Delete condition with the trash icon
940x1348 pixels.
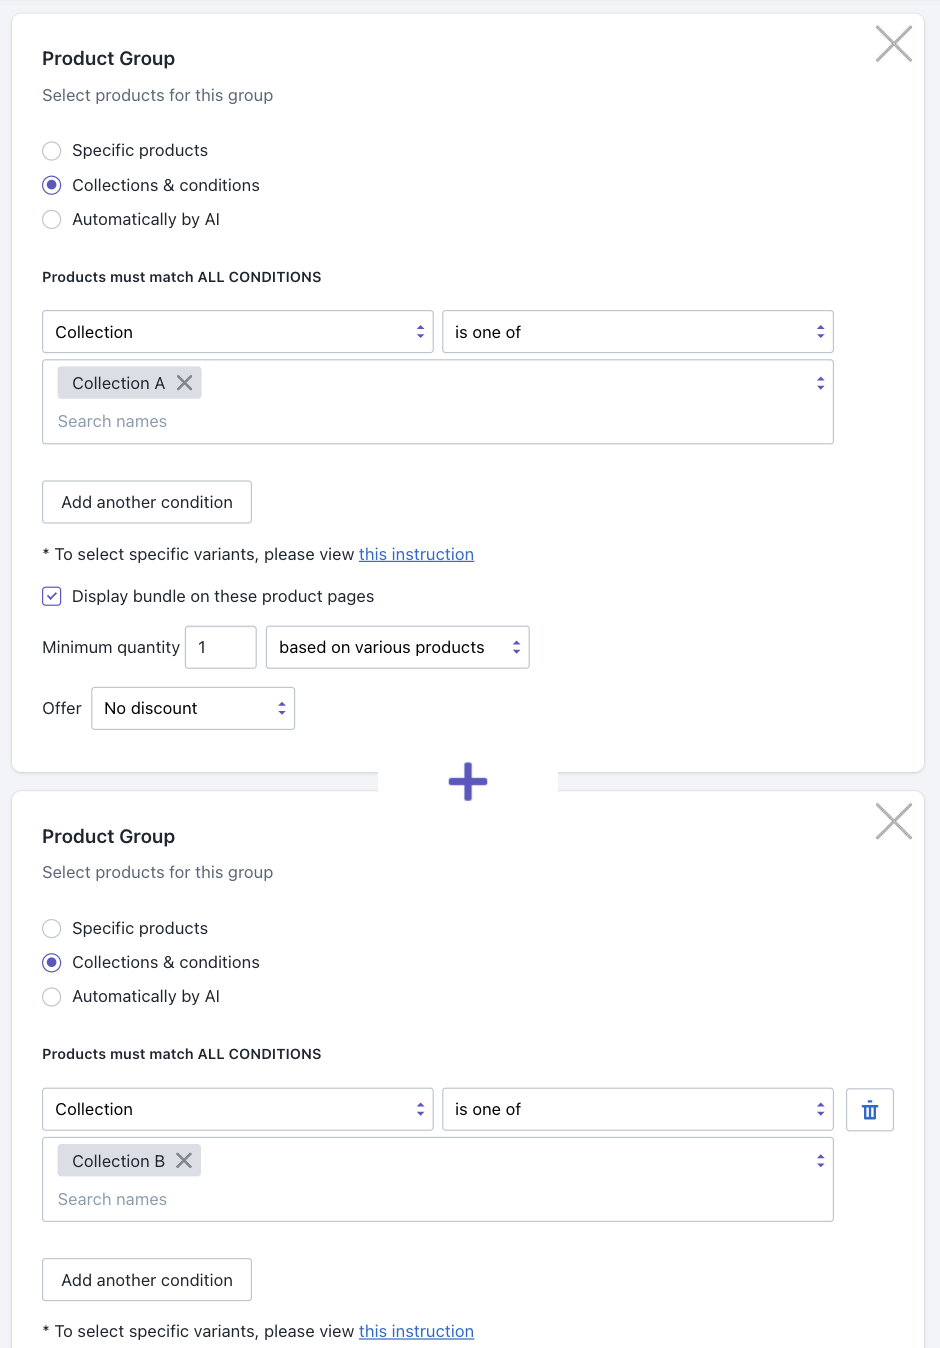pos(870,1110)
